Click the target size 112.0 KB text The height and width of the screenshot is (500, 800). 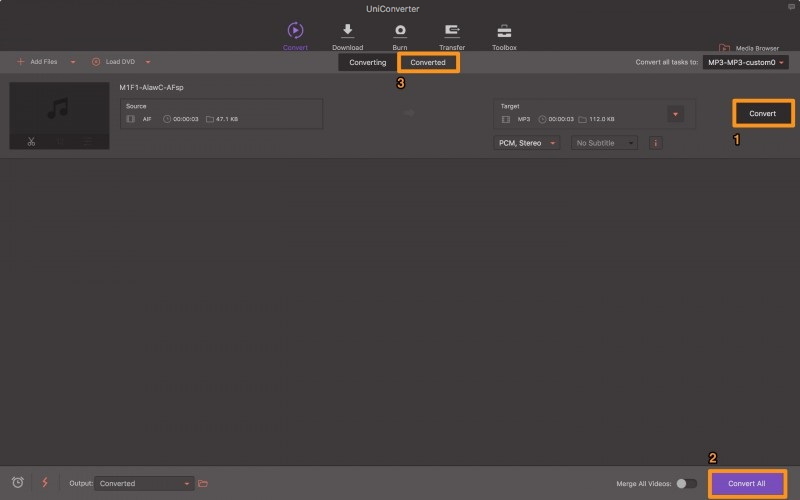tap(602, 119)
